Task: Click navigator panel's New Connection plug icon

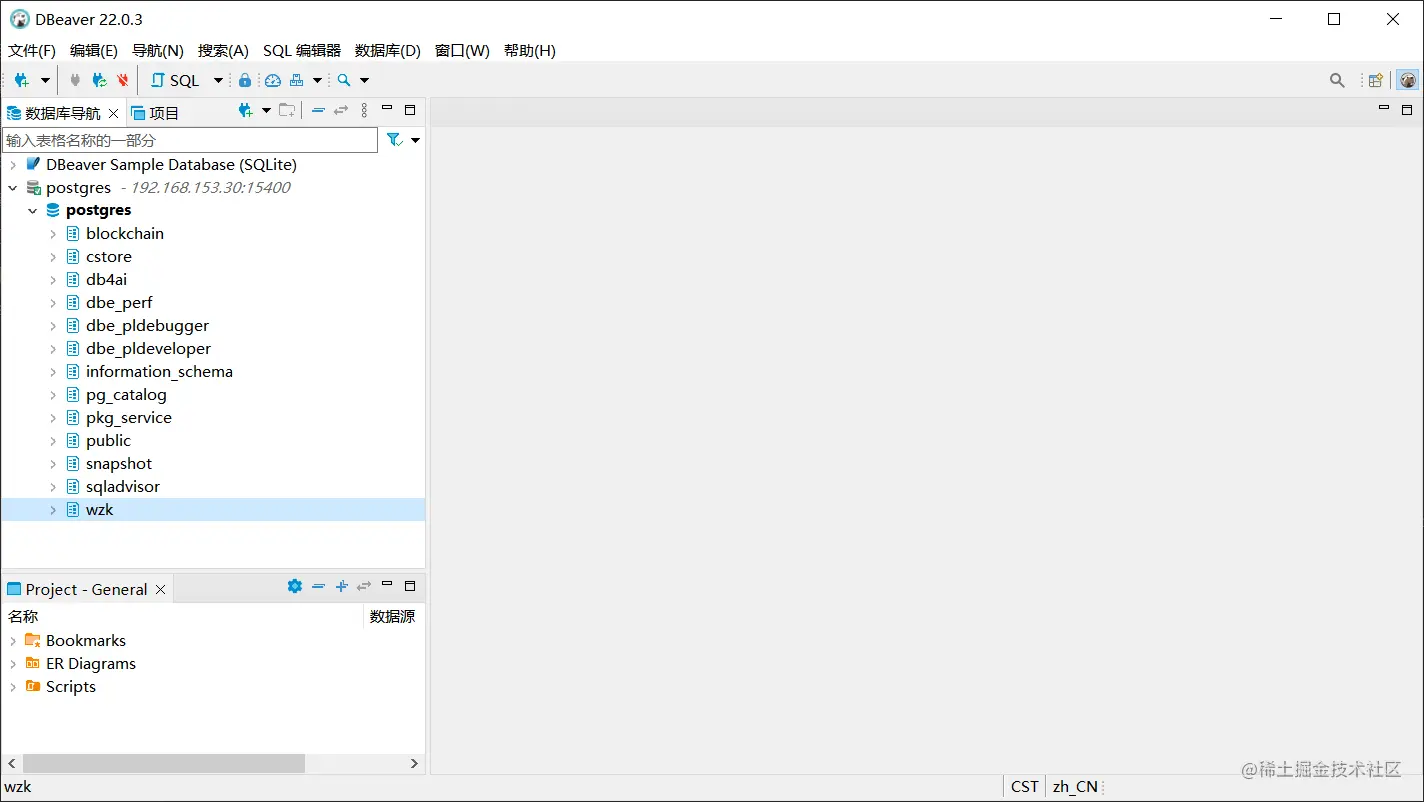Action: pyautogui.click(x=245, y=110)
